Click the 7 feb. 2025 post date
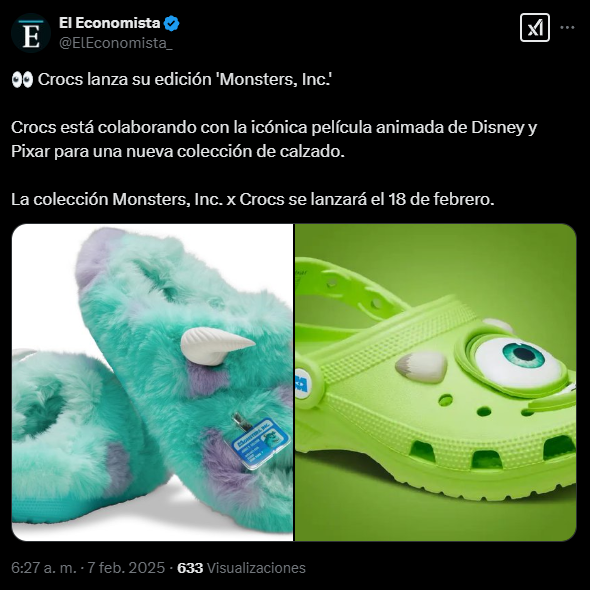The width and height of the screenshot is (590, 590). coord(126,567)
